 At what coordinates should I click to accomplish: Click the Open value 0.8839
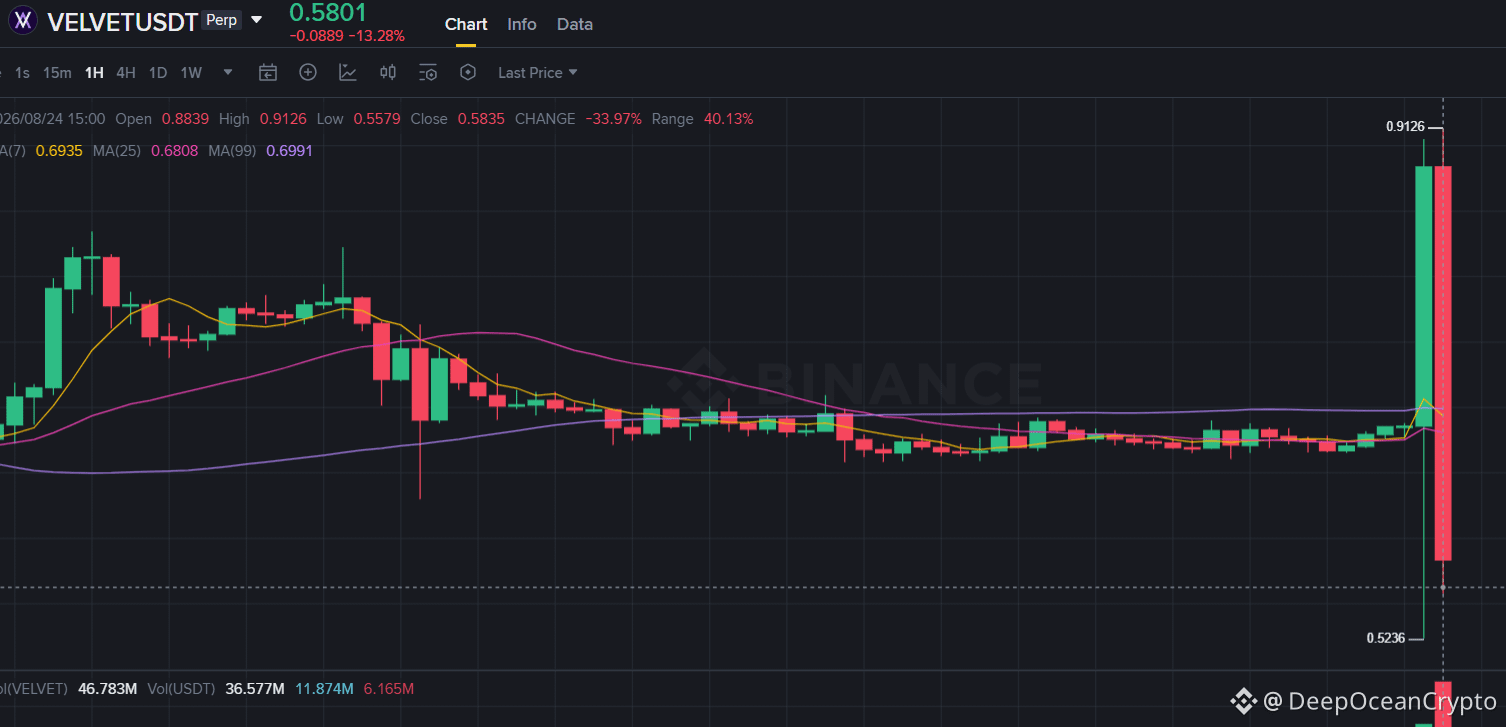185,119
